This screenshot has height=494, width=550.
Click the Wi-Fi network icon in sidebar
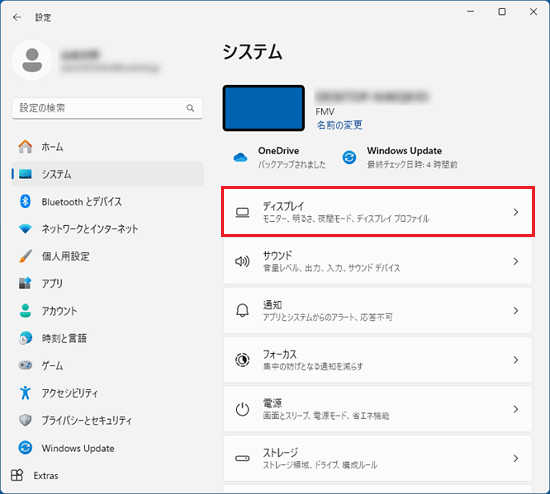(25, 229)
